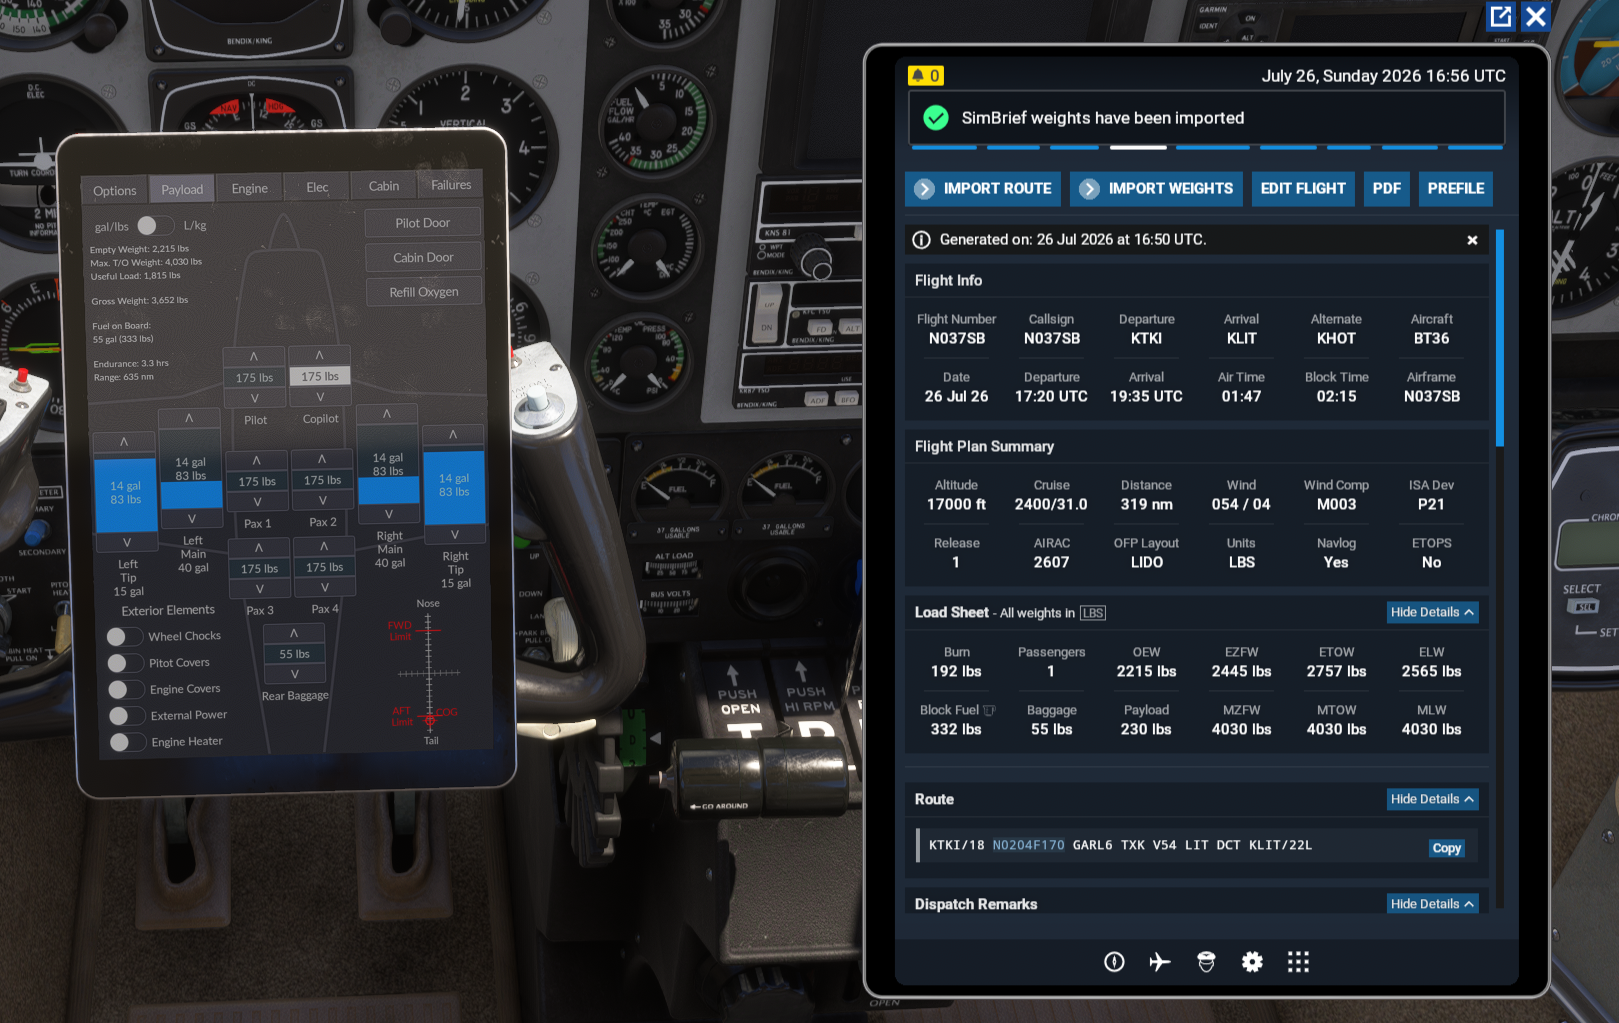Screen dimensions: 1619x1023
Task: Click the IMPORT ROUTE button
Action: [x=983, y=188]
